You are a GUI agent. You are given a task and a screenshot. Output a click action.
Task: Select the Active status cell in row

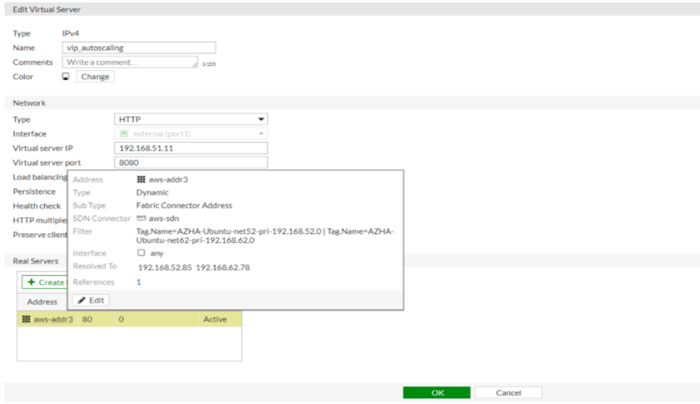[216, 320]
